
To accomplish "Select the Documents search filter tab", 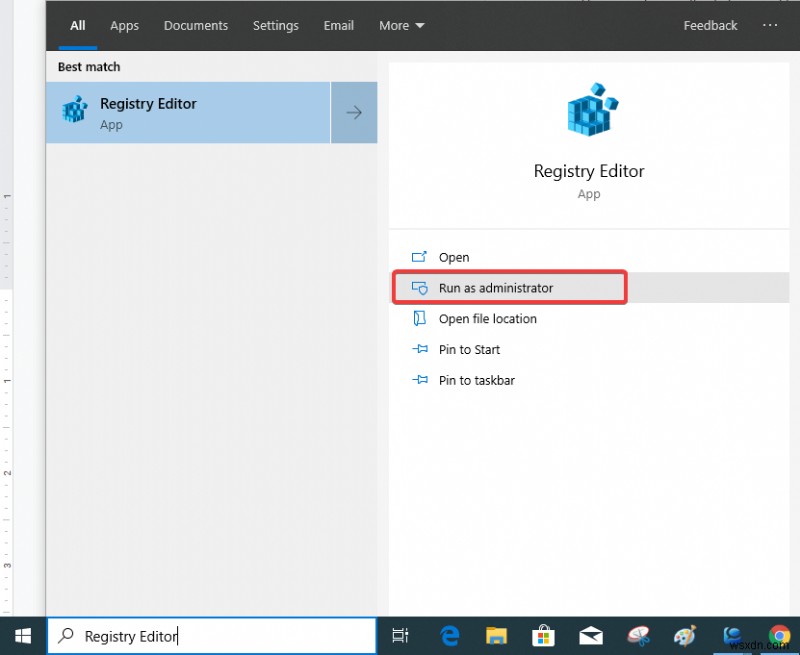I will [196, 25].
